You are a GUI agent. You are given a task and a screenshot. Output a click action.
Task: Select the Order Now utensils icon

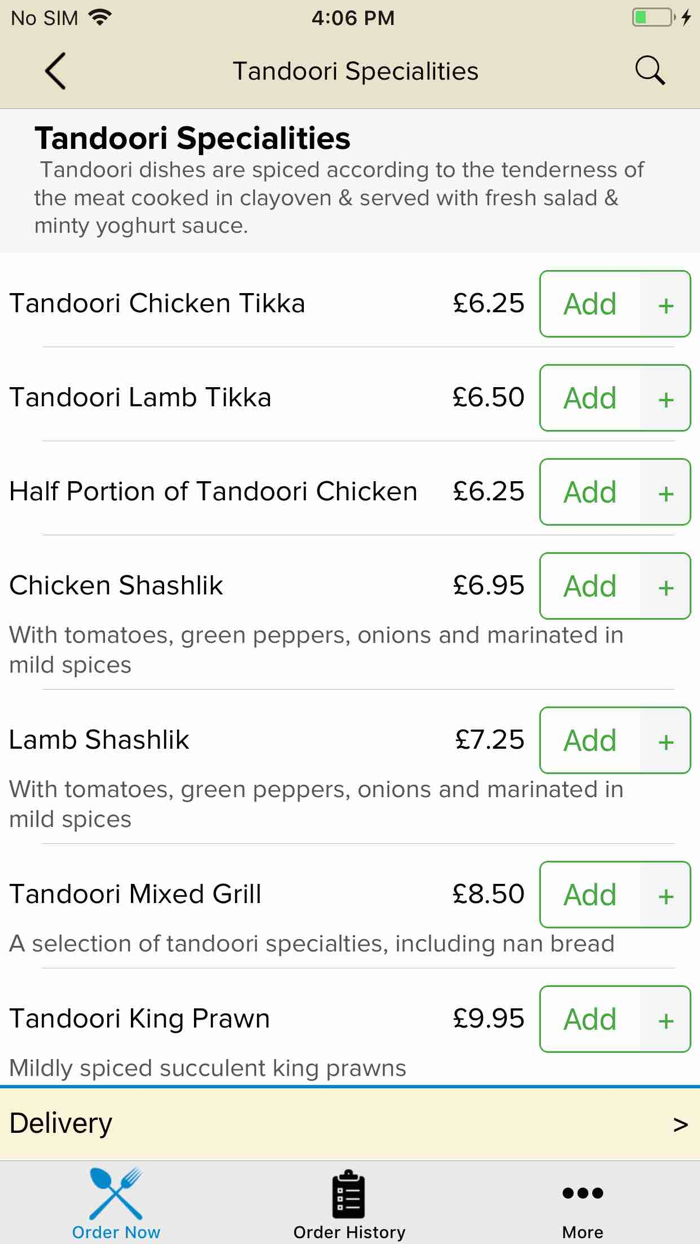coord(115,1192)
